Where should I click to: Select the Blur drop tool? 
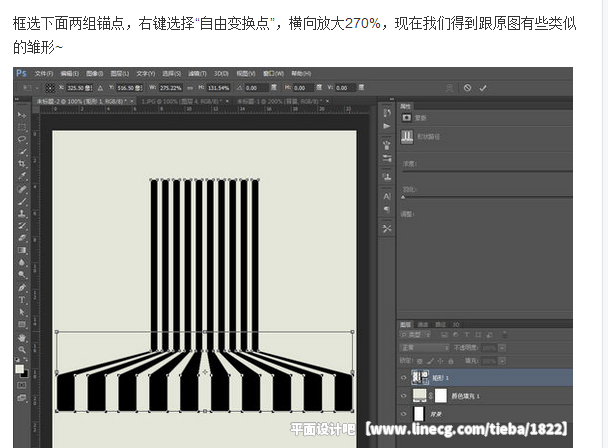tap(22, 263)
